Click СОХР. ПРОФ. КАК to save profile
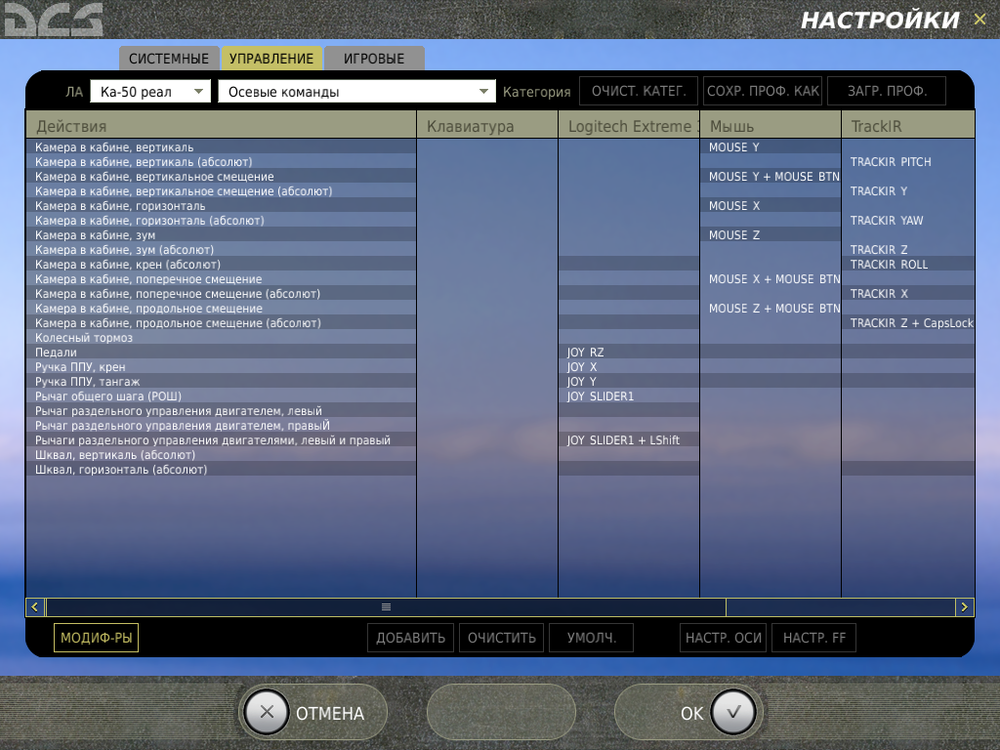Viewport: 1000px width, 750px height. coord(762,90)
